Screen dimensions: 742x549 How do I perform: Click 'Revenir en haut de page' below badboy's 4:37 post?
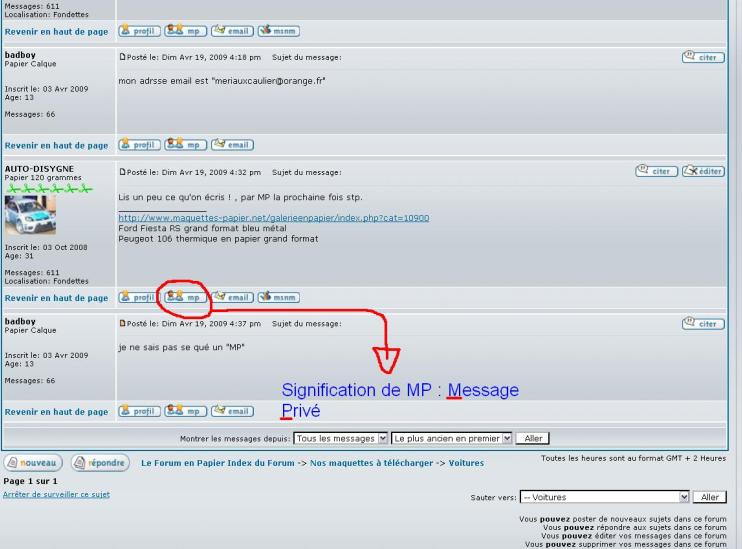click(x=56, y=412)
